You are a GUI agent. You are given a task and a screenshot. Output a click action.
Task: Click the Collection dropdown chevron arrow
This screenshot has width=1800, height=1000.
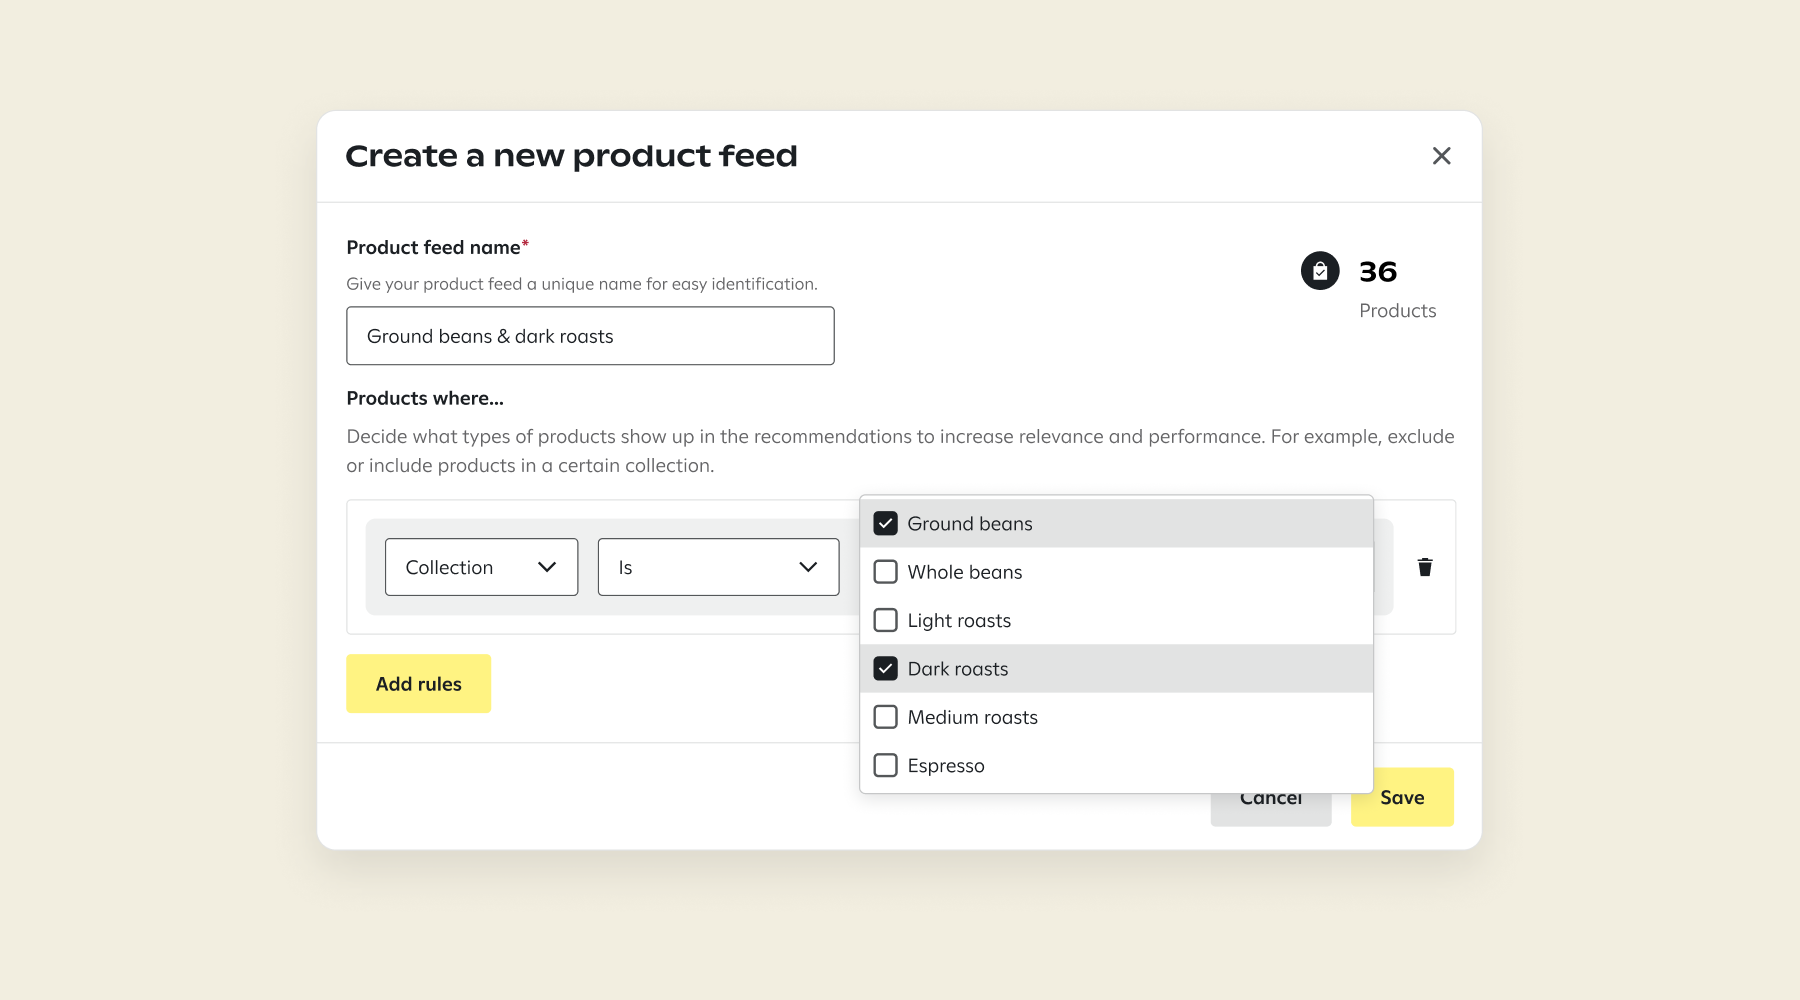547,567
